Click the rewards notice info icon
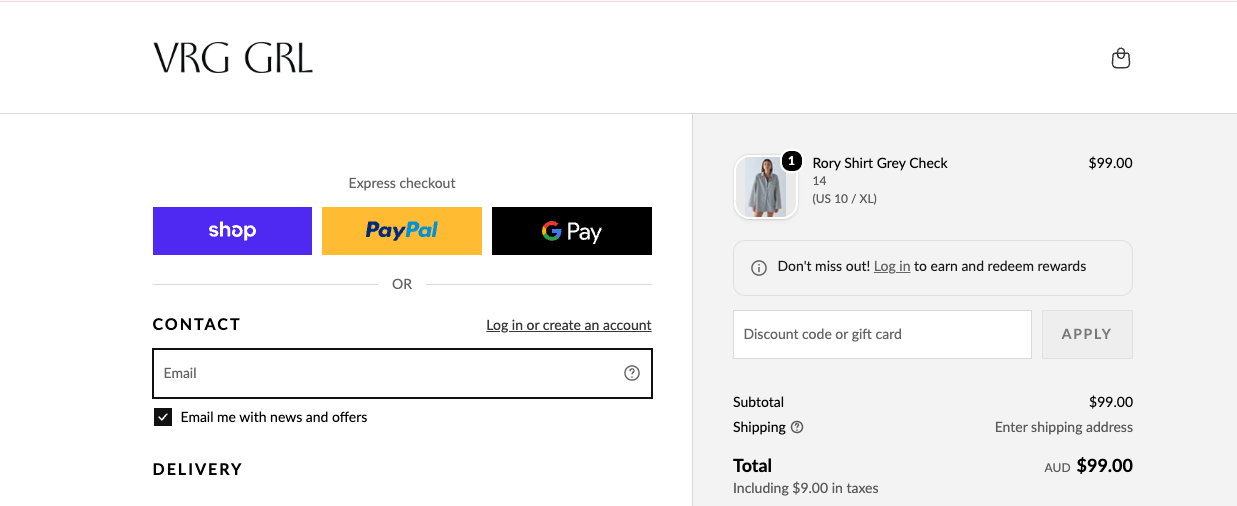 pos(759,268)
